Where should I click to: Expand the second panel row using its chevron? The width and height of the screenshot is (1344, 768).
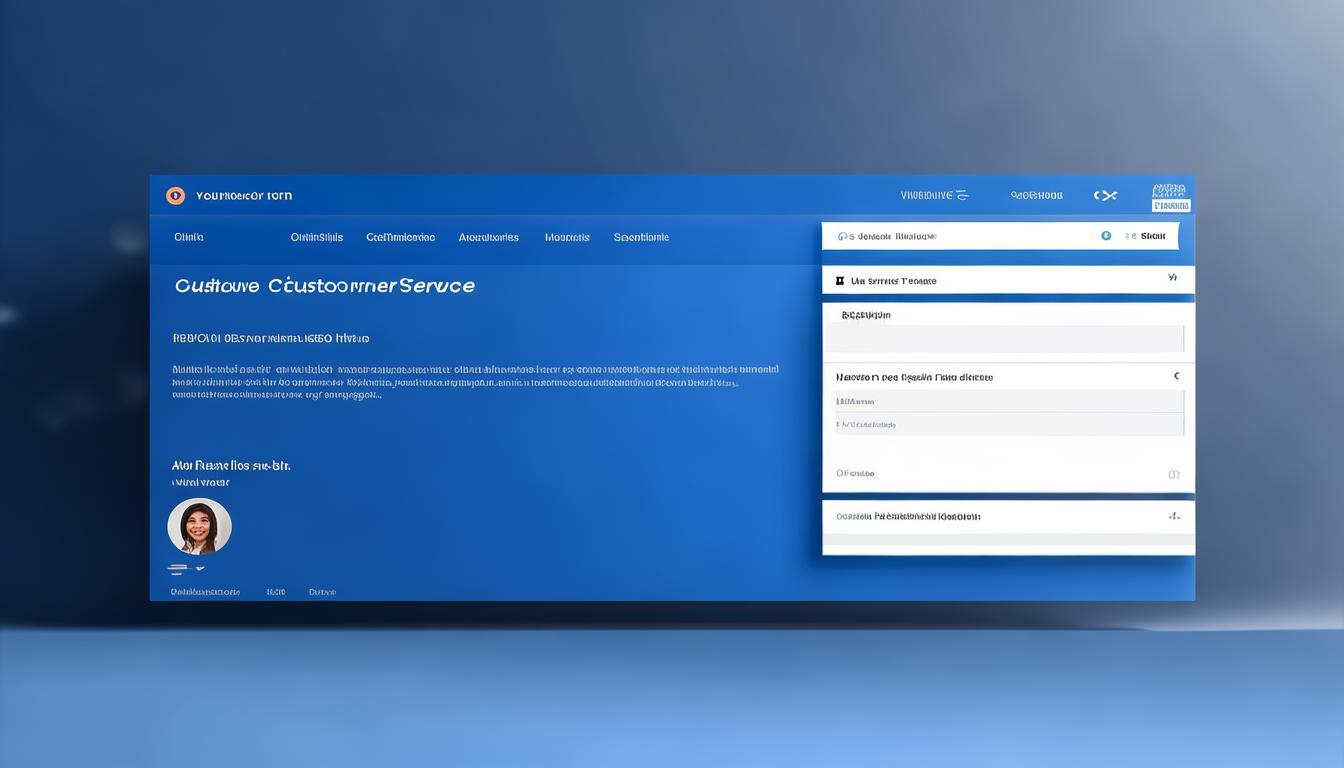[1173, 278]
